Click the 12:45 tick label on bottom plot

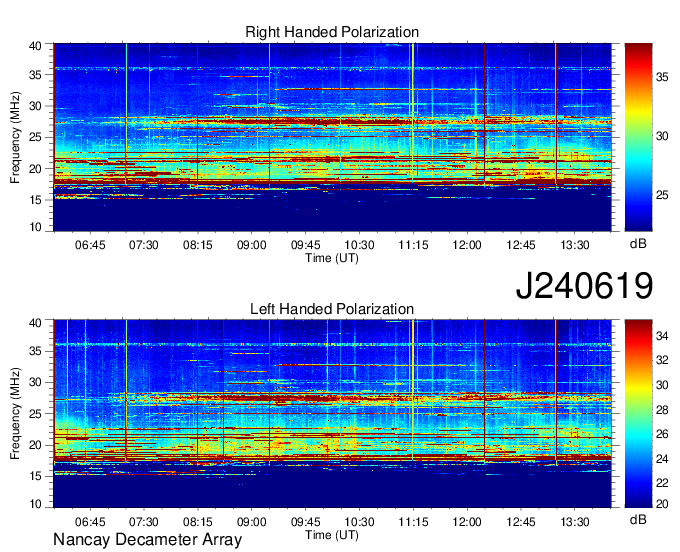521,522
